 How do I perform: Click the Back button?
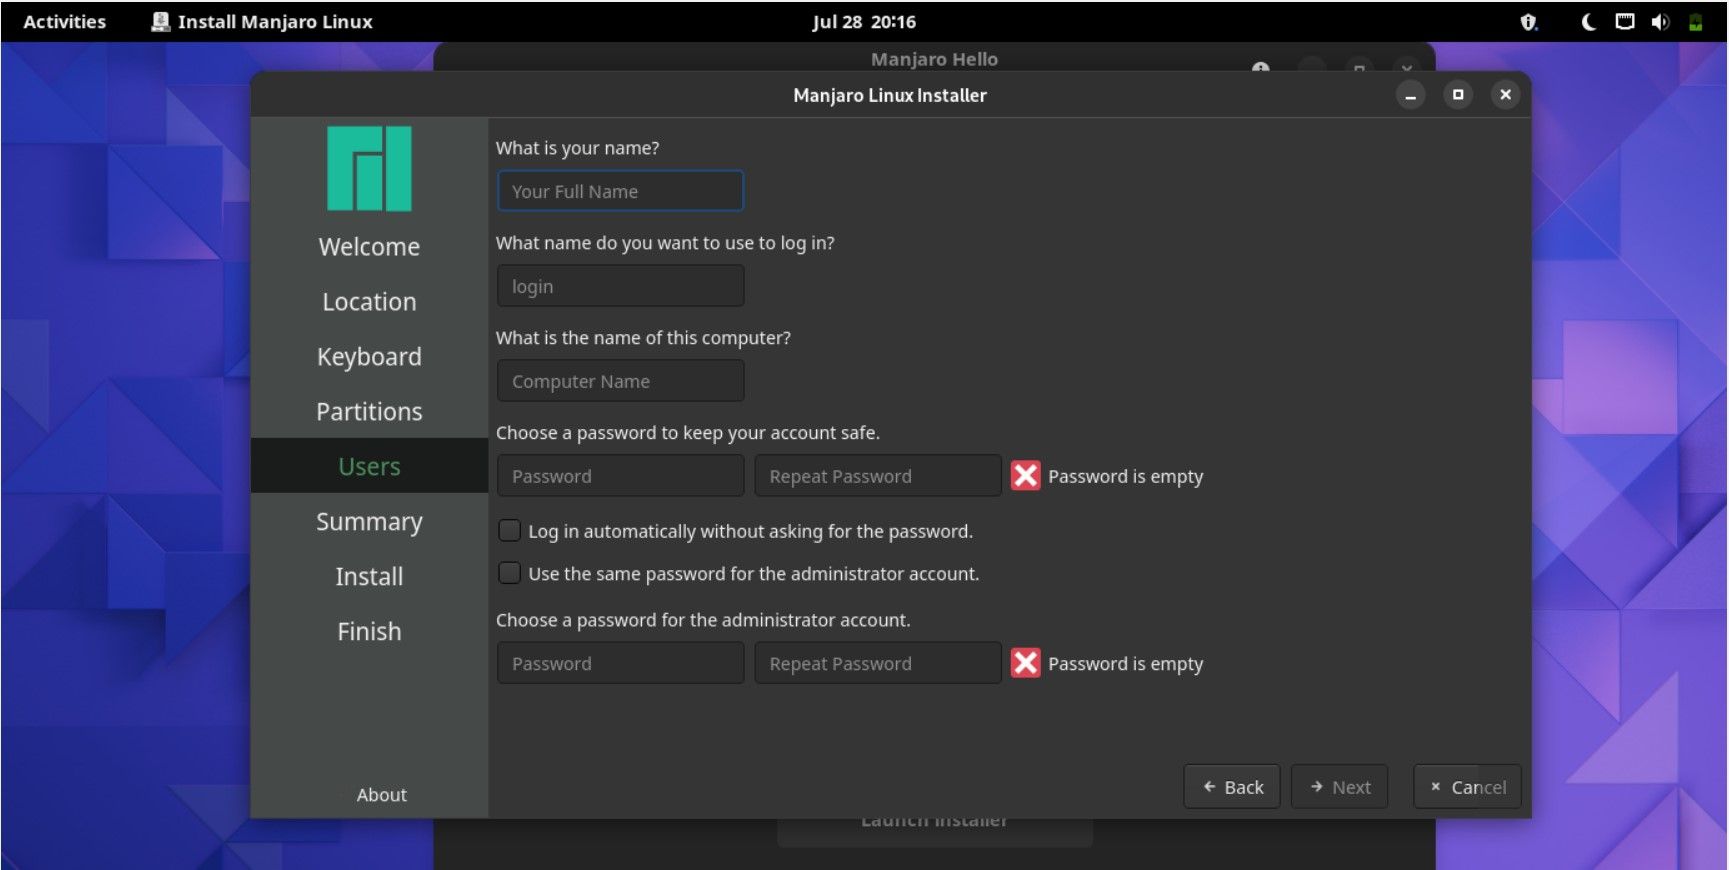1232,787
